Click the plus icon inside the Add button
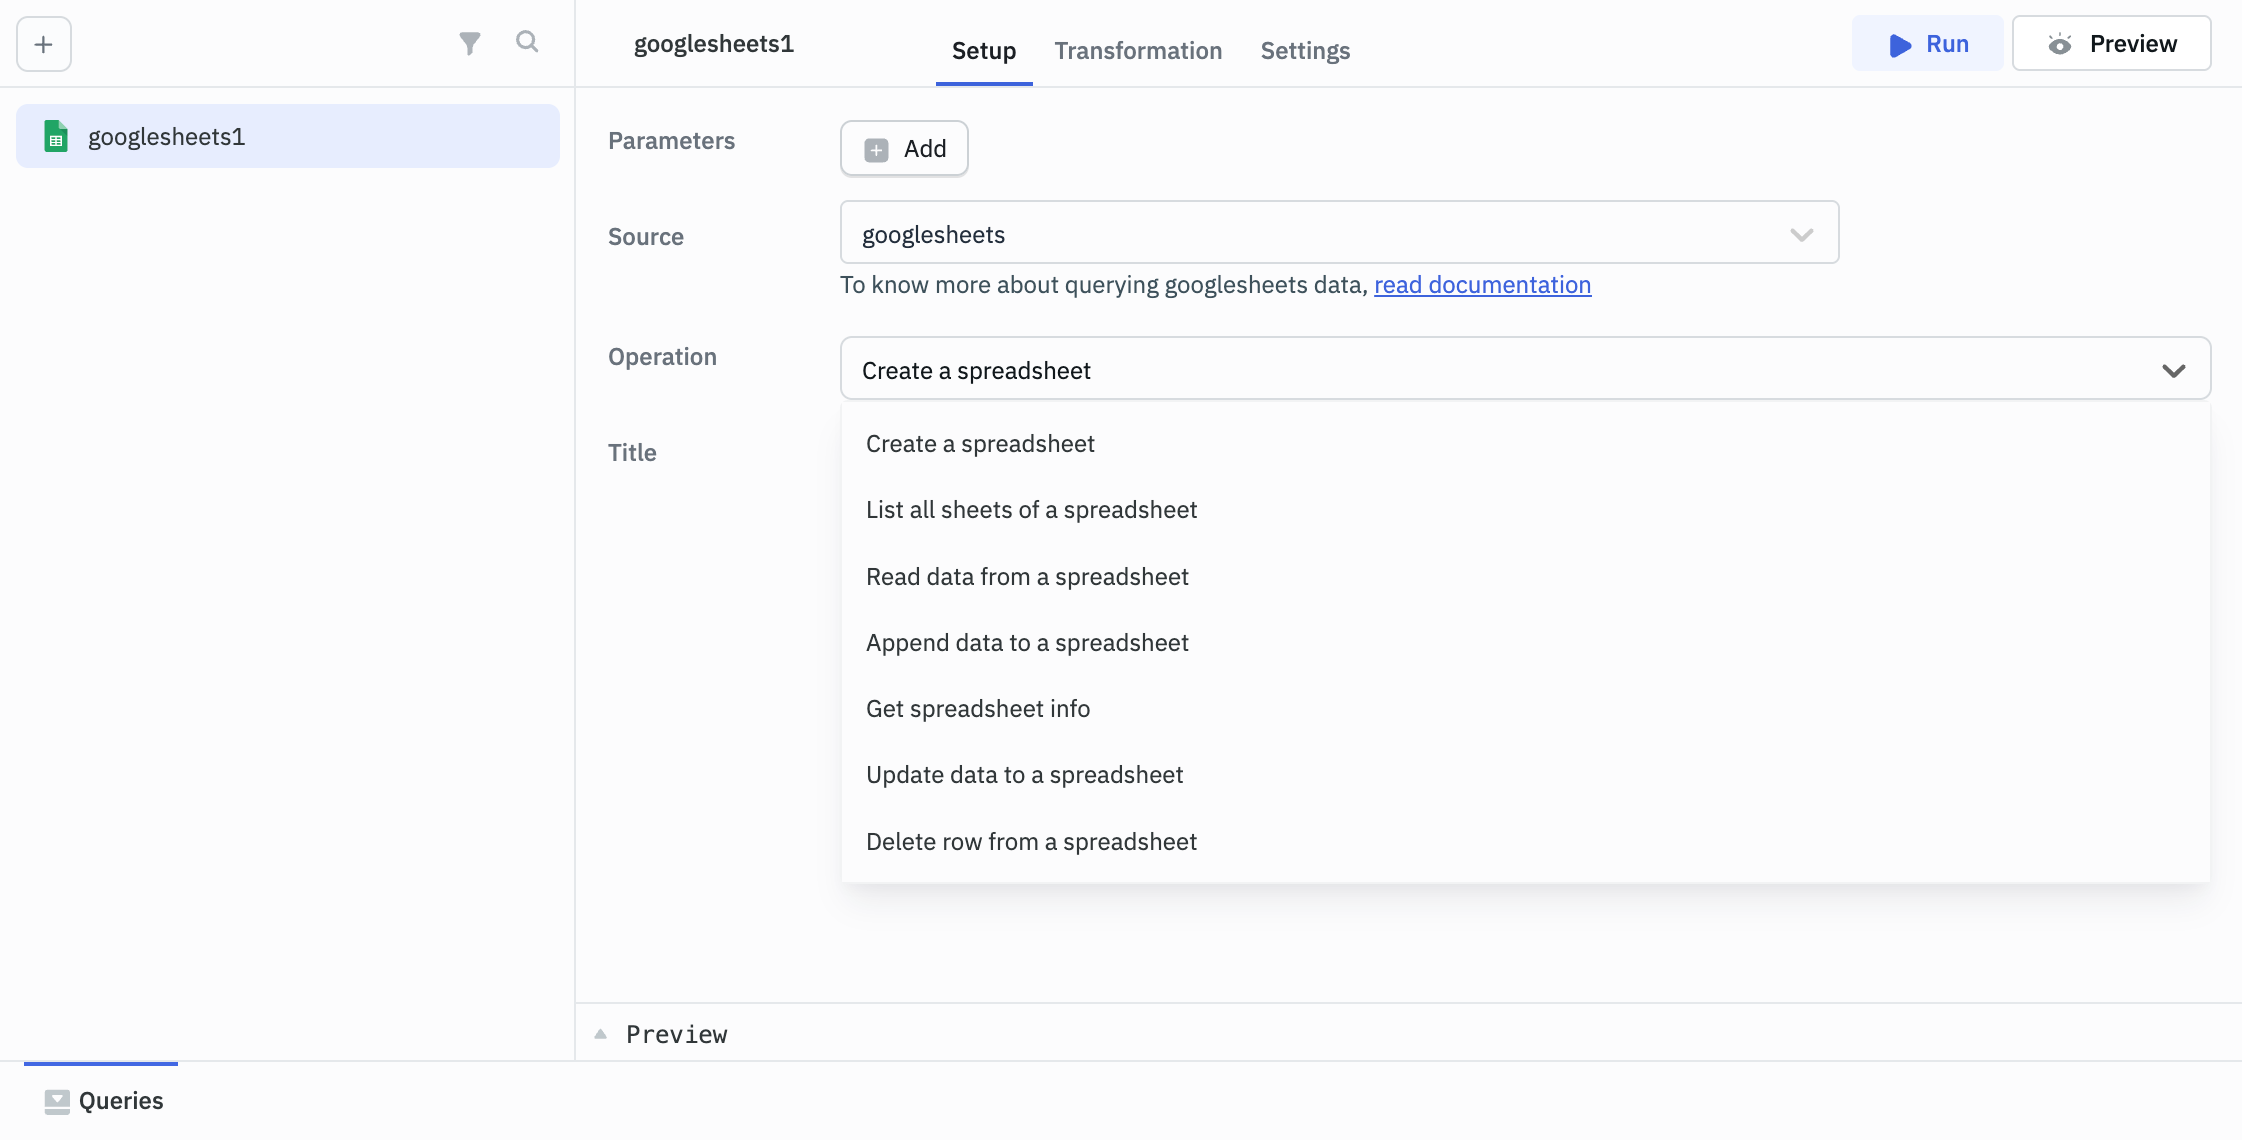 click(x=877, y=148)
